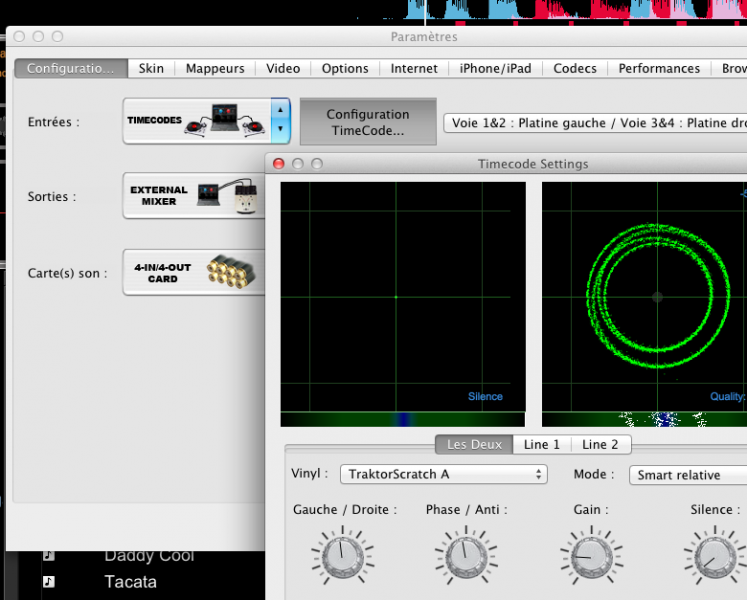Select the Les Deux segment
This screenshot has height=600, width=747.
pyautogui.click(x=473, y=444)
